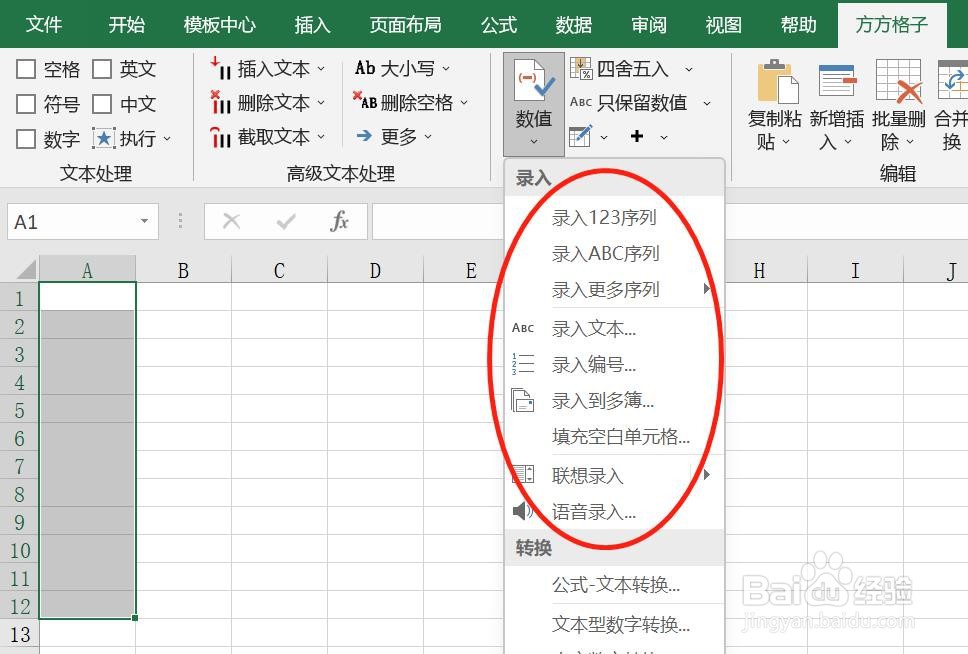The image size is (968, 654).
Task: Click the 批量删除 table icon
Action: click(899, 81)
